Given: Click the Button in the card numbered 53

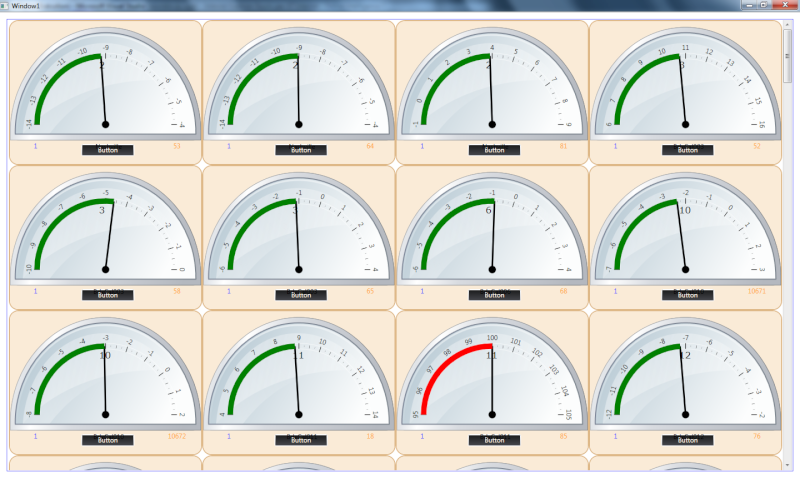Looking at the screenshot, I should [x=108, y=150].
